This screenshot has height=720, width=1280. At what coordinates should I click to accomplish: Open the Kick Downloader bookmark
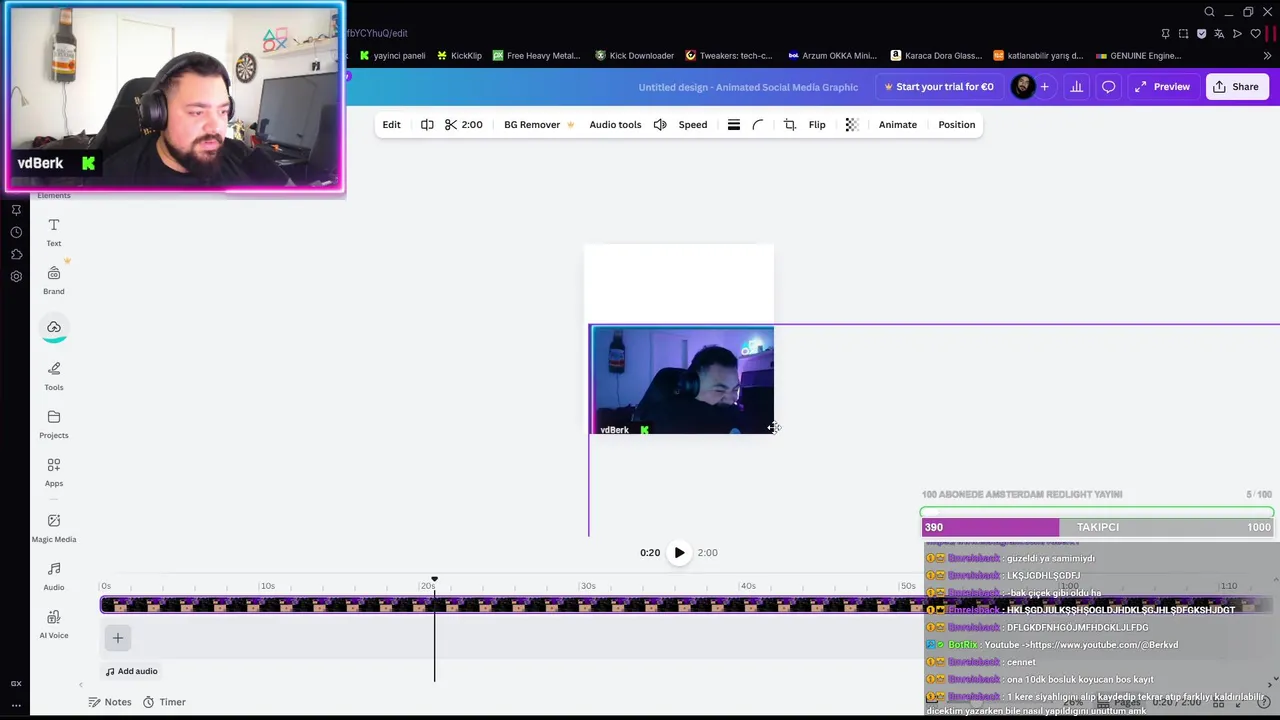[x=634, y=56]
